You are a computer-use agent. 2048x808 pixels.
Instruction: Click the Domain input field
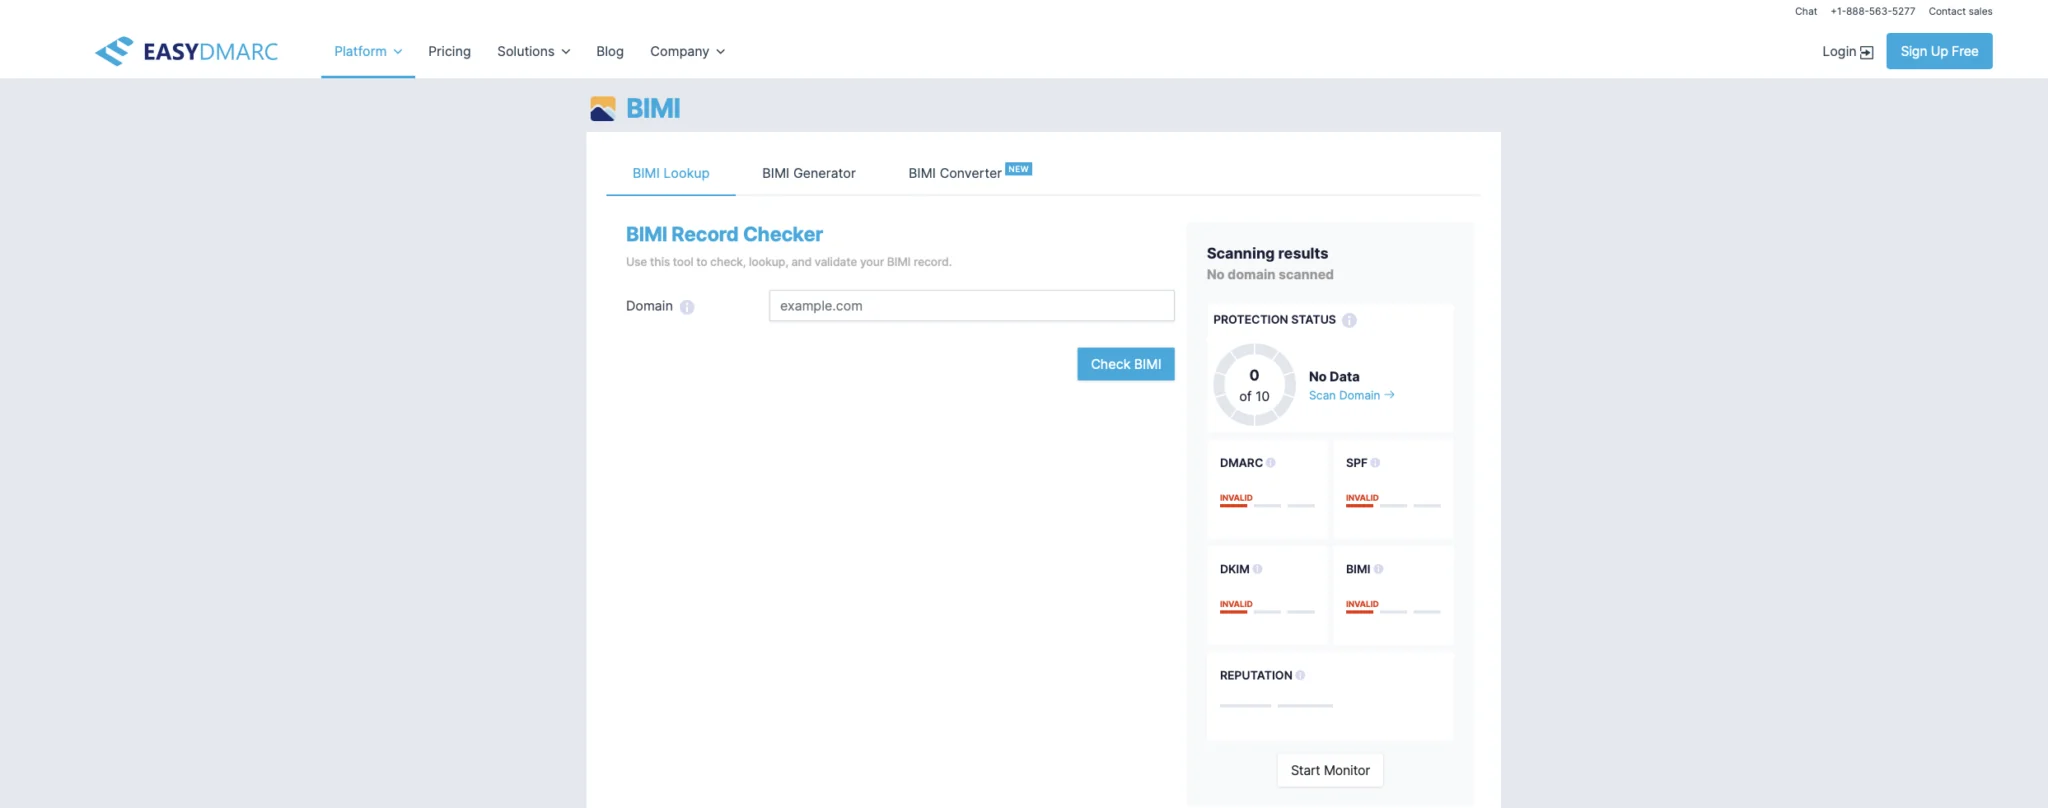coord(971,306)
